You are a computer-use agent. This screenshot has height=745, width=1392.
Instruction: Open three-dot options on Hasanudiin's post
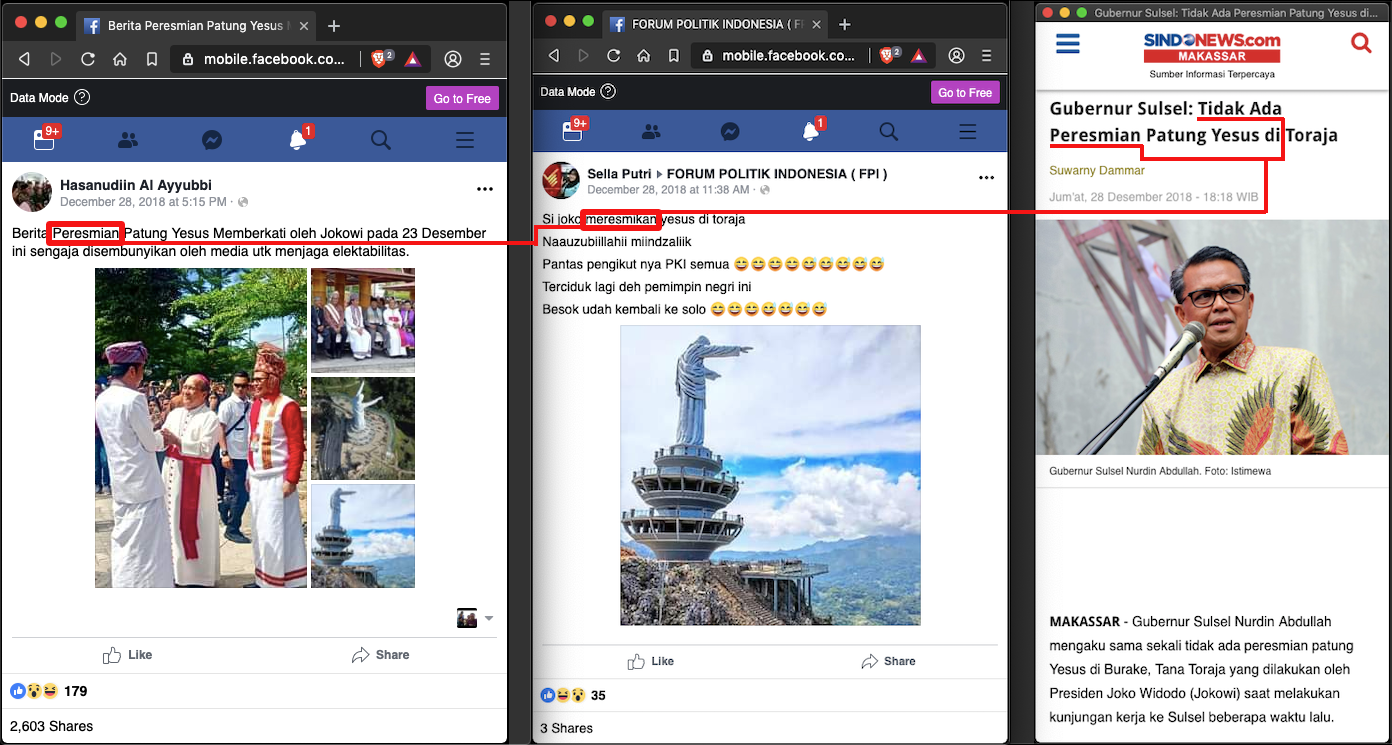pyautogui.click(x=485, y=189)
